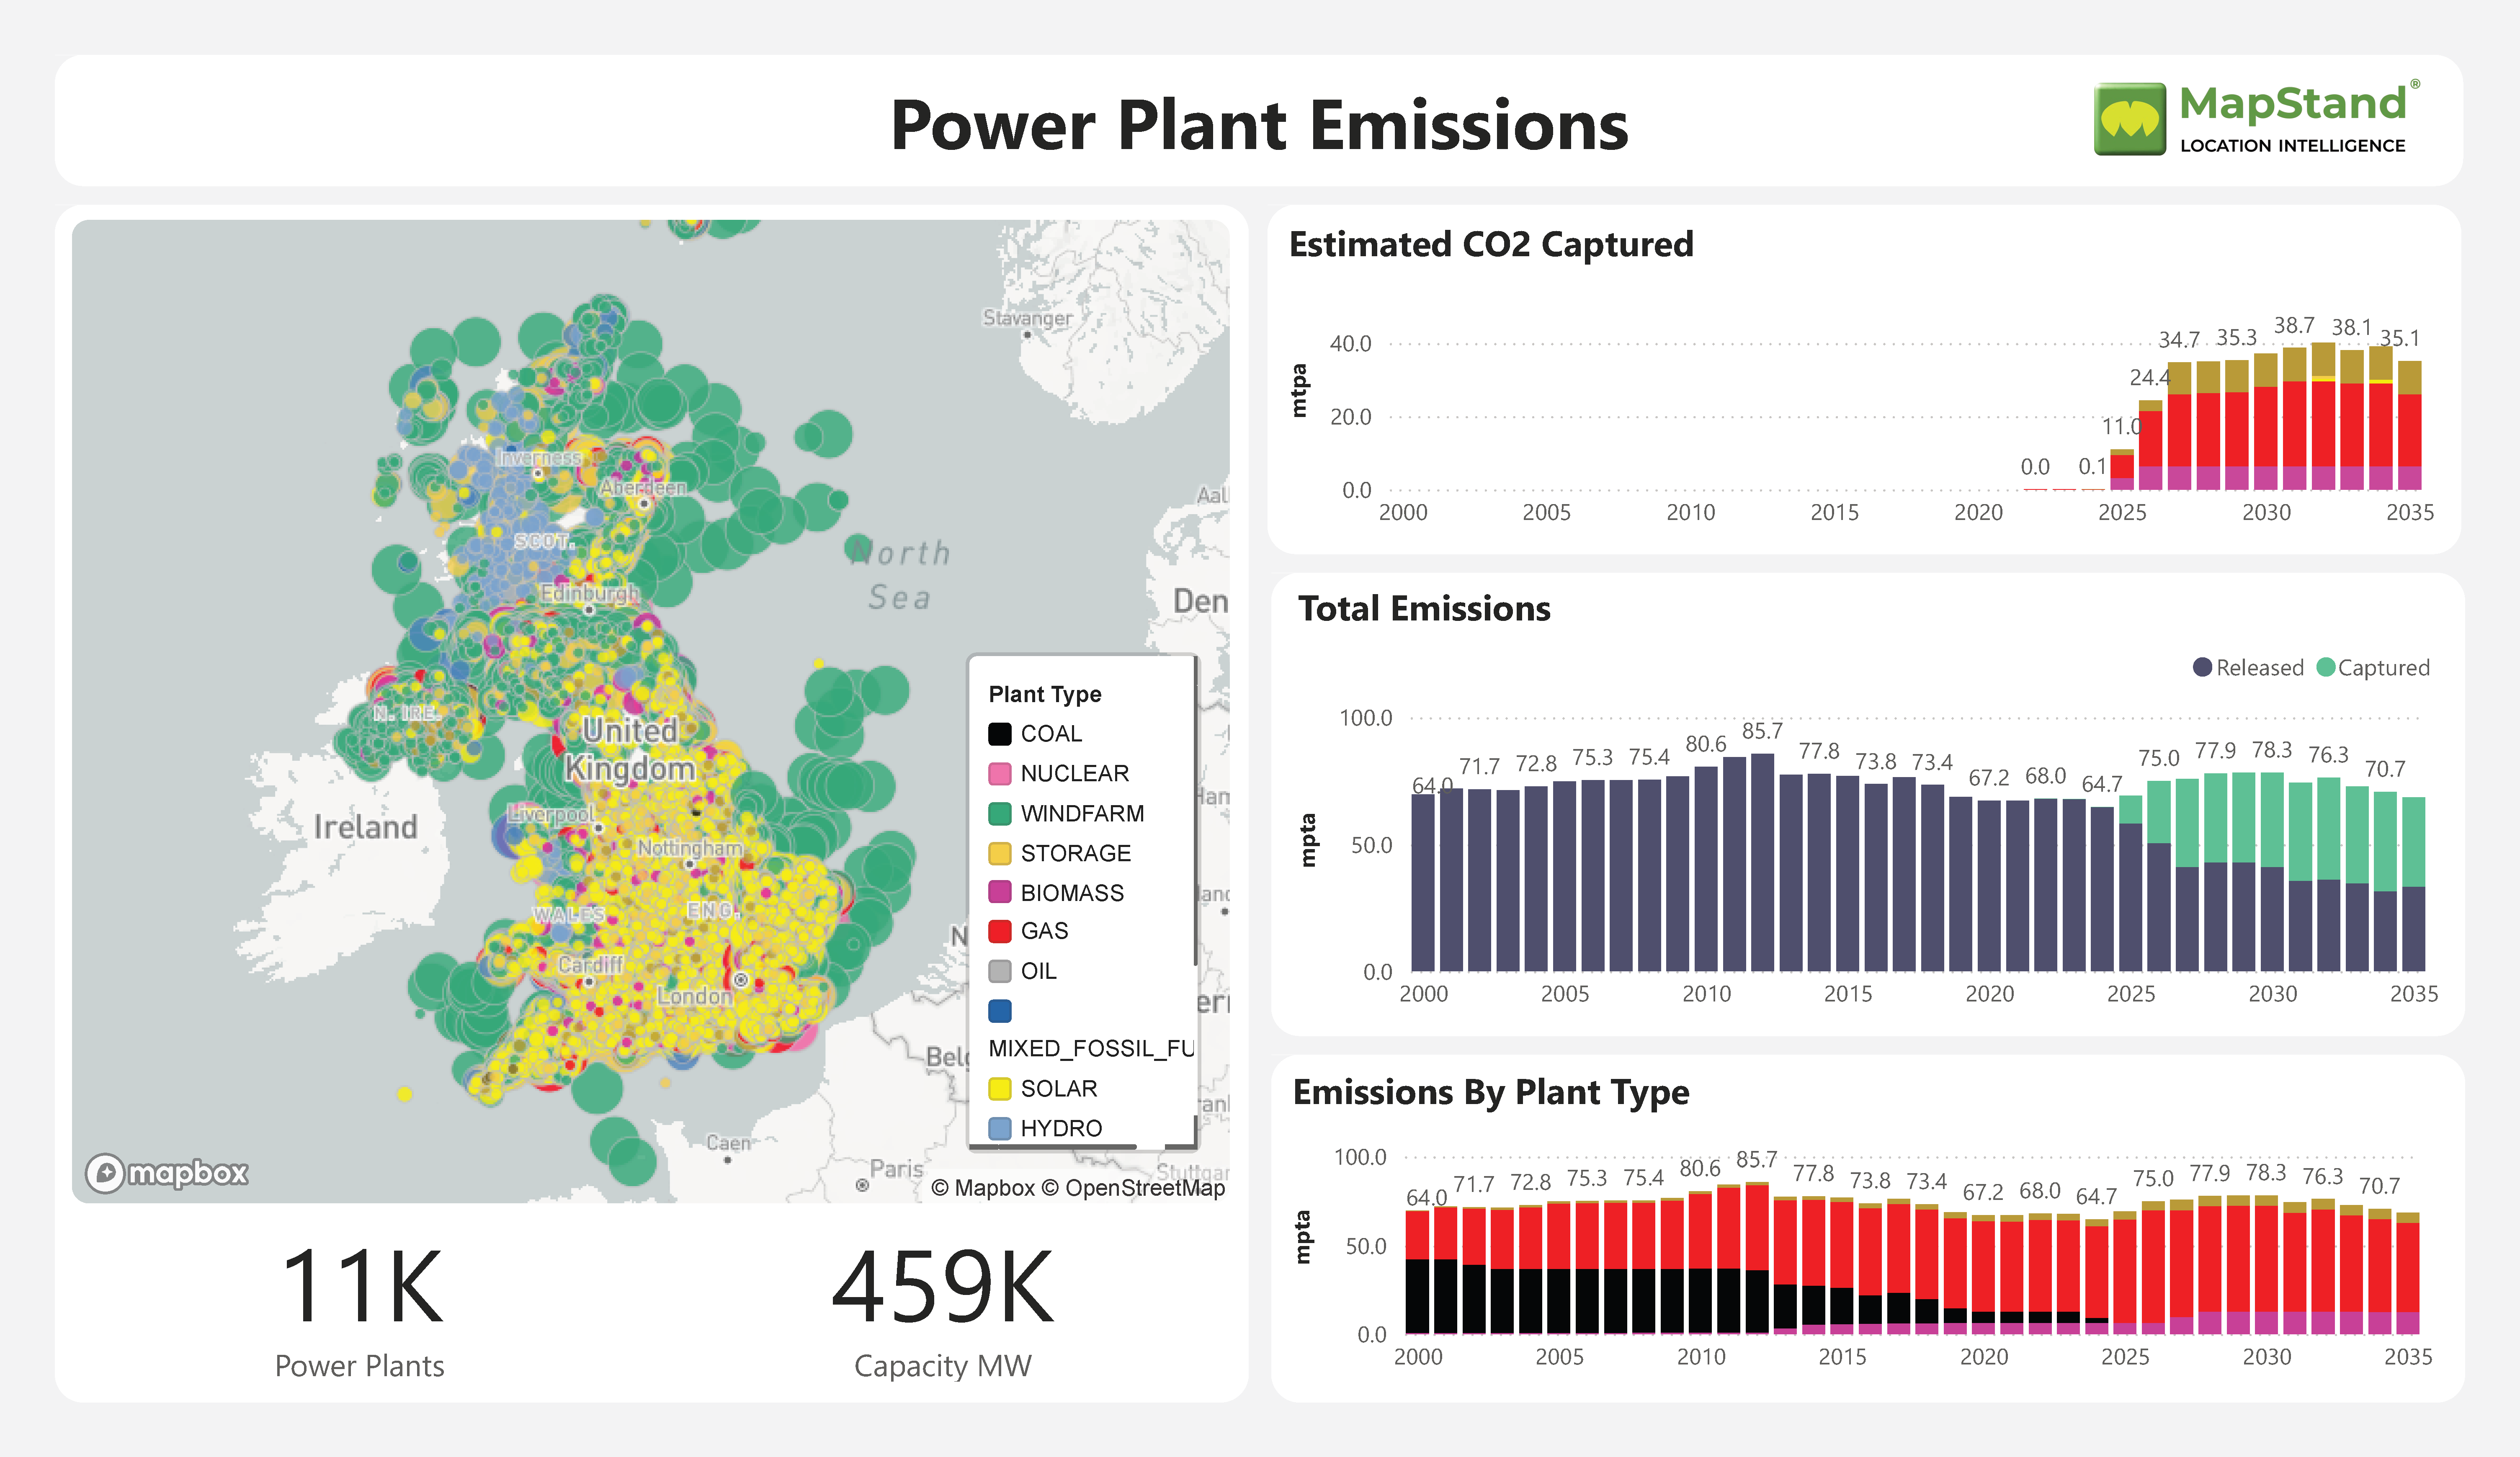The height and width of the screenshot is (1457, 2520).
Task: Open the Mapbox attribution link
Action: click(x=983, y=1188)
